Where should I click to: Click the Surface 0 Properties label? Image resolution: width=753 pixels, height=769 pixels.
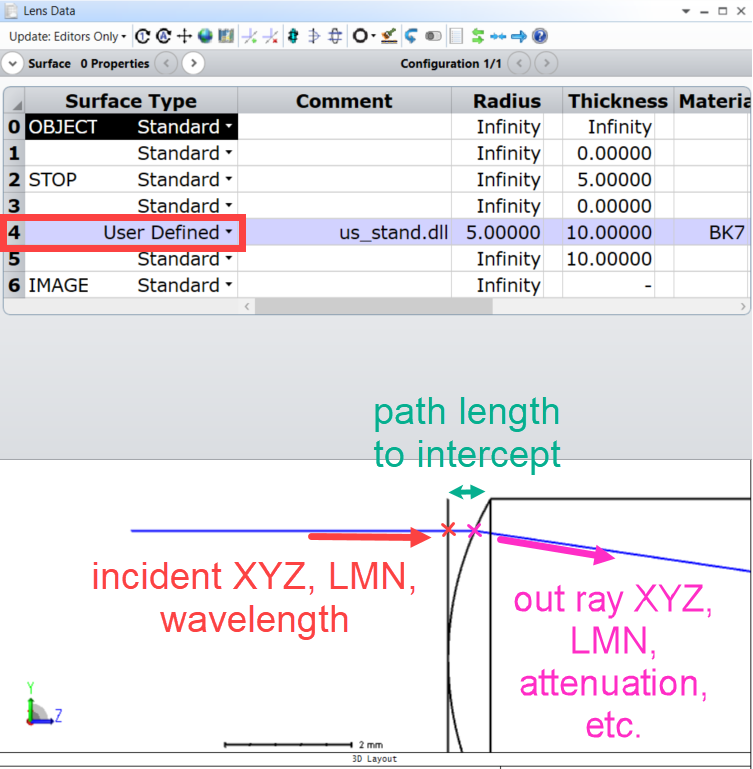[89, 64]
